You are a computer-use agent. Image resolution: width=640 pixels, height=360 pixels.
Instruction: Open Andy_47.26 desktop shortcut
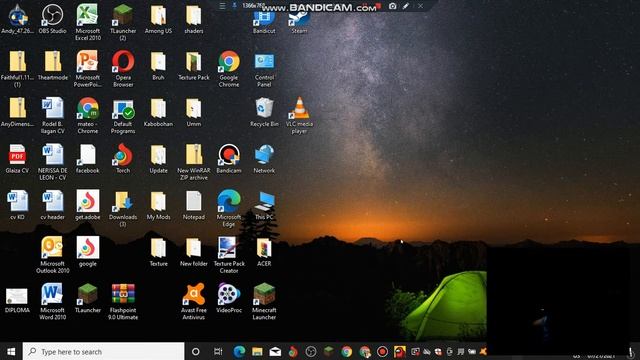17,19
